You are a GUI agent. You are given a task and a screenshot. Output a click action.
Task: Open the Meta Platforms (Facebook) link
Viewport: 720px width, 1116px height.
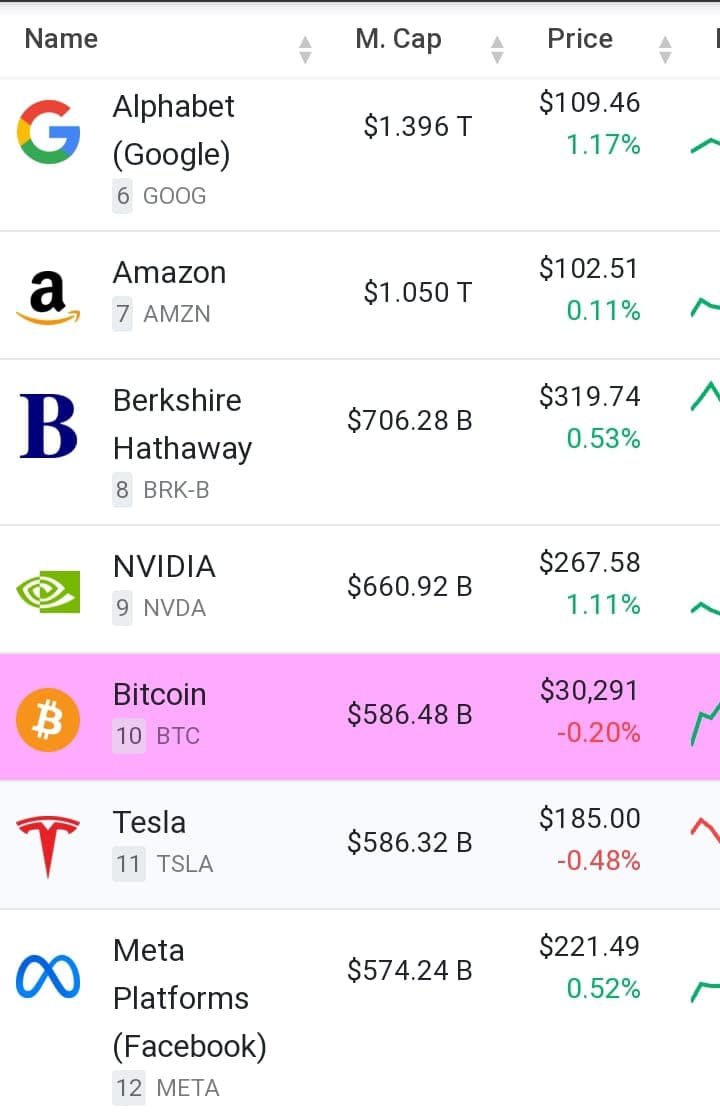(190, 999)
